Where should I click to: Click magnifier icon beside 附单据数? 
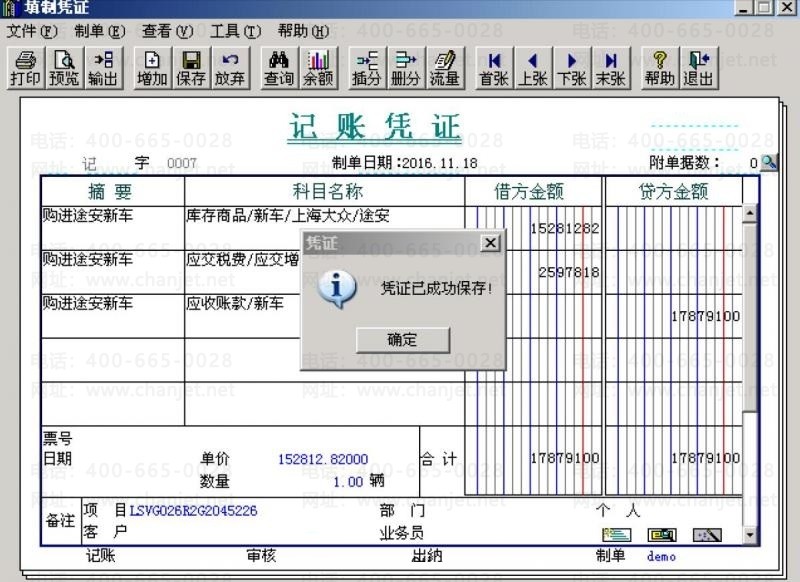(x=768, y=163)
